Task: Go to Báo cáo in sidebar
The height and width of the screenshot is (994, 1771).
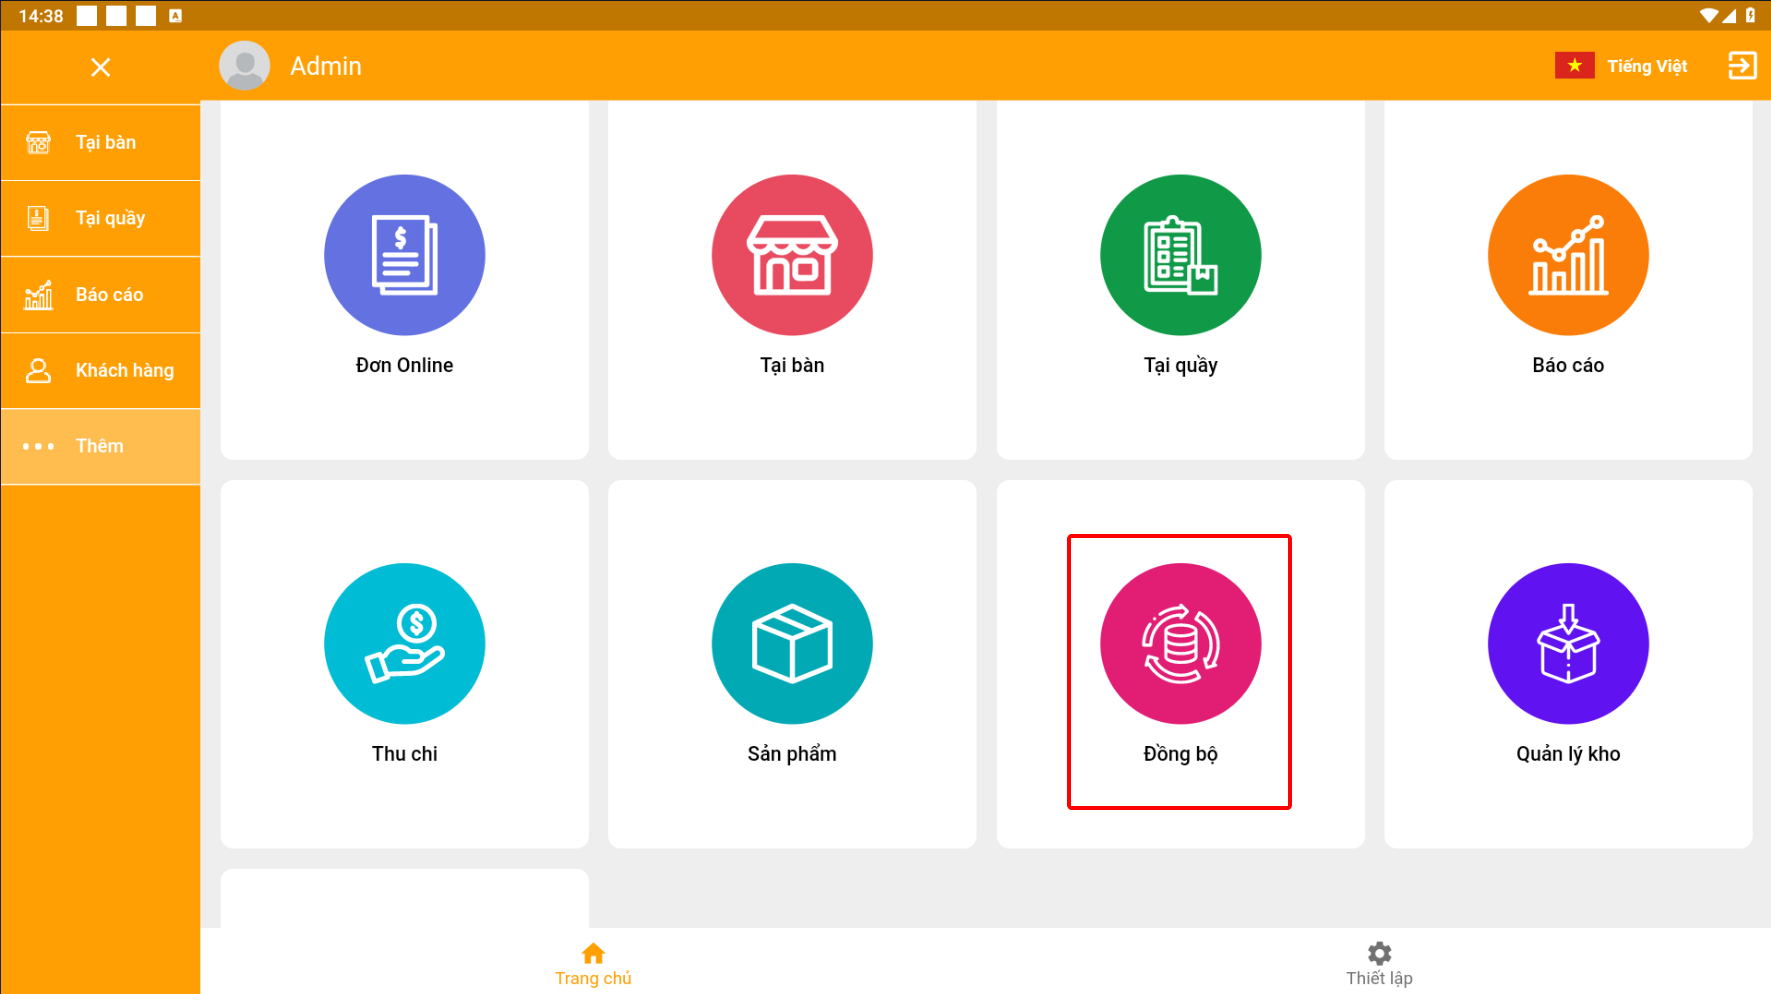Action: [100, 295]
